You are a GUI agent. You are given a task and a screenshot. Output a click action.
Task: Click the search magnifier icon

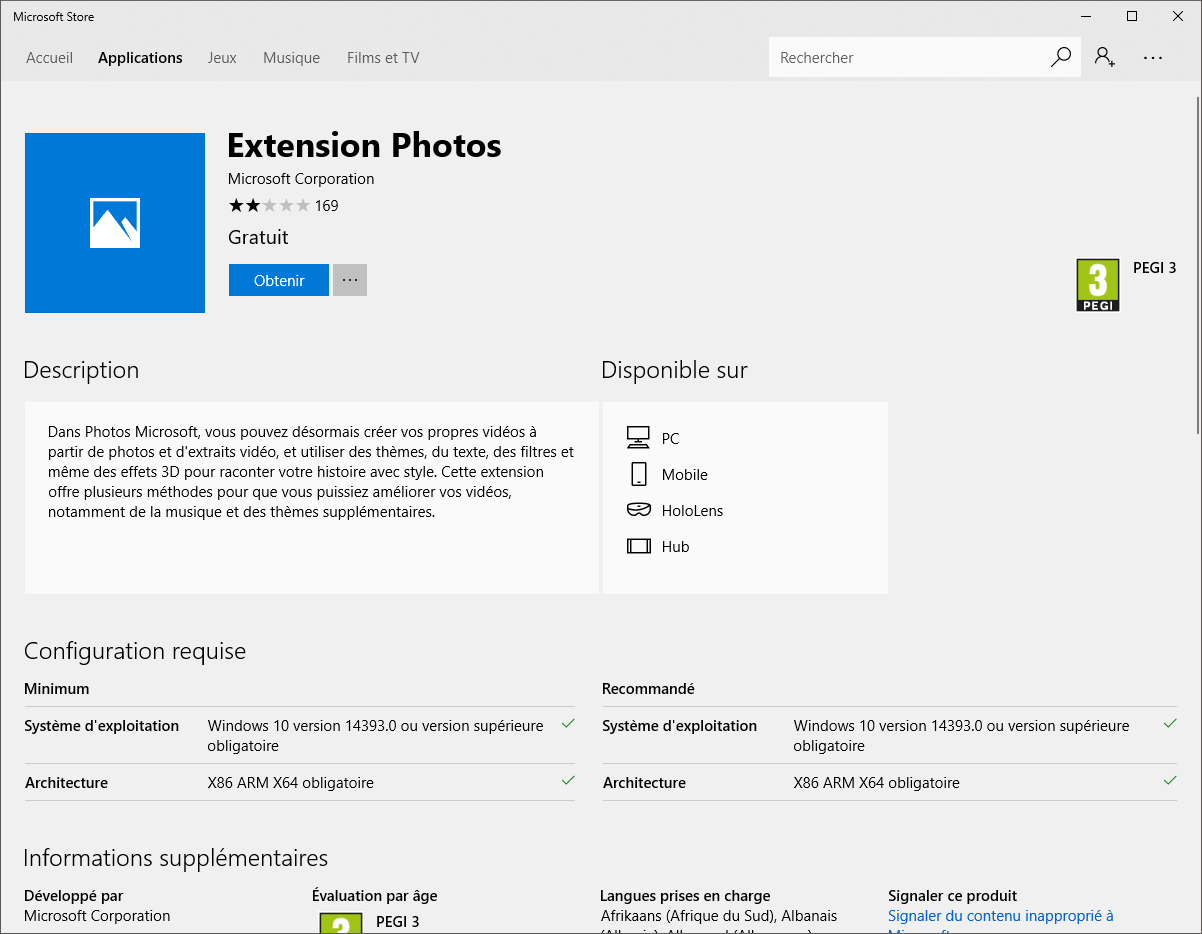tap(1061, 57)
